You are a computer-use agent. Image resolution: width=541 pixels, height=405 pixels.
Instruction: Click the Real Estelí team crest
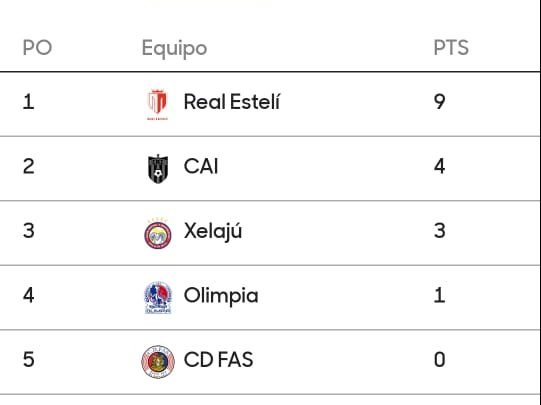[158, 105]
